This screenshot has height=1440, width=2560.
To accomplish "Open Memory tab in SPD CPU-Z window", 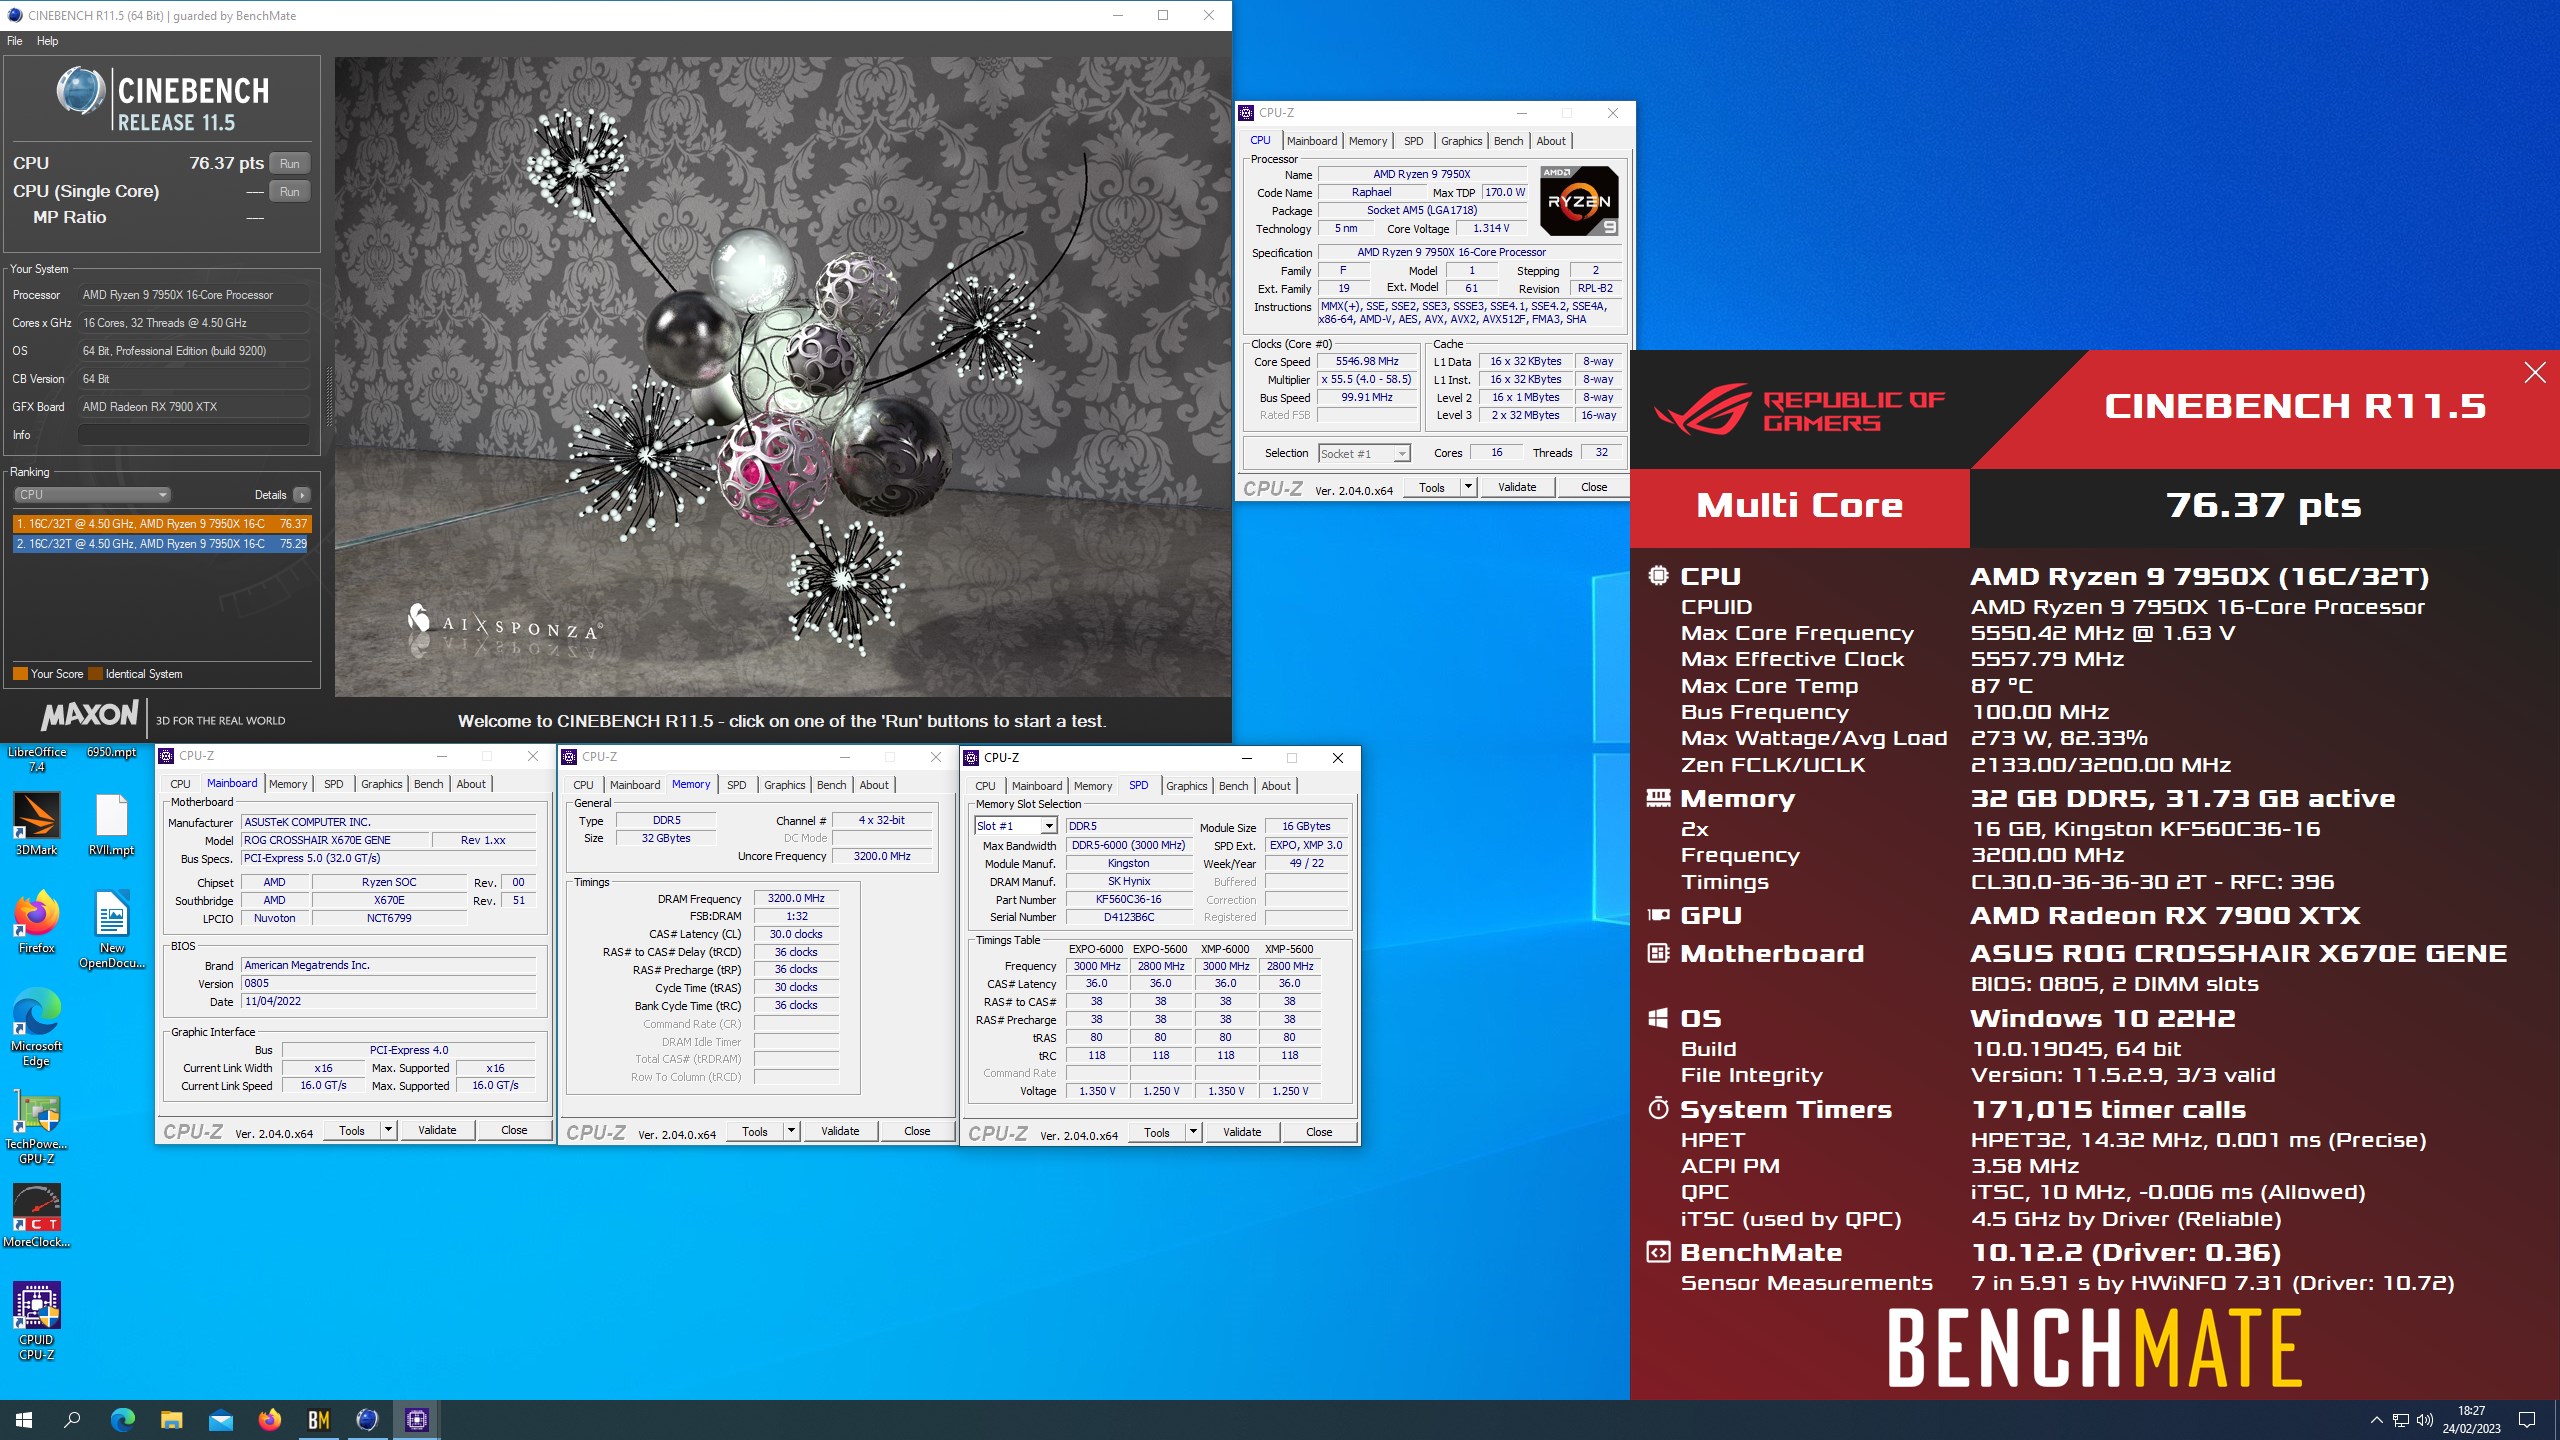I will tap(1092, 786).
